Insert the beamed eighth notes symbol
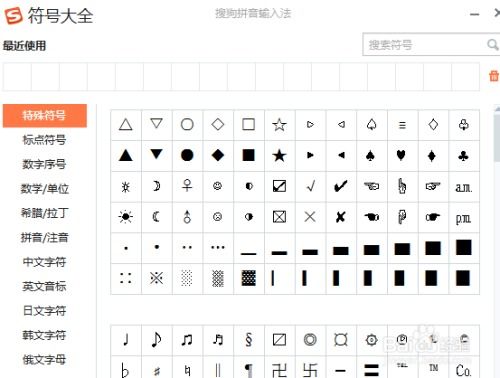The height and width of the screenshot is (378, 500). click(x=187, y=340)
